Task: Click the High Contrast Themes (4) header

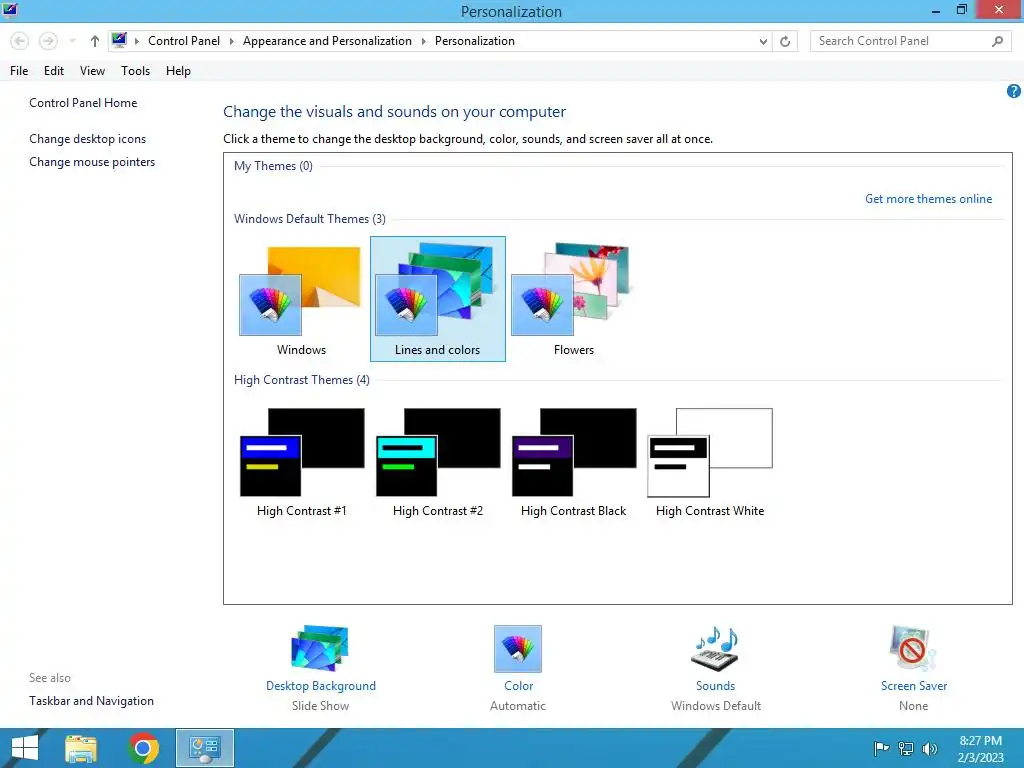Action: (x=302, y=379)
